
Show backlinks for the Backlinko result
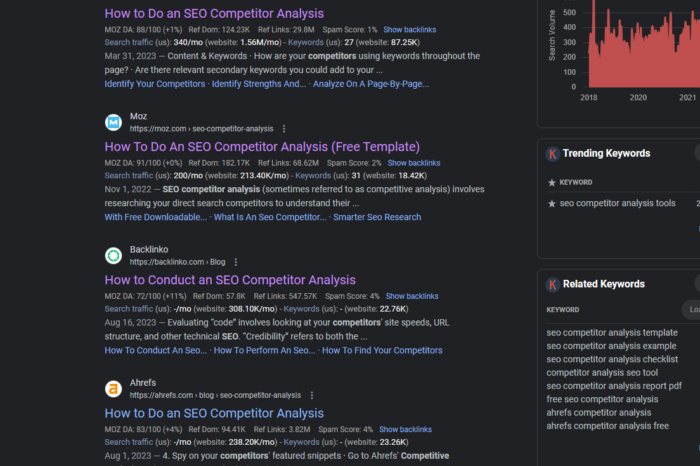[411, 296]
